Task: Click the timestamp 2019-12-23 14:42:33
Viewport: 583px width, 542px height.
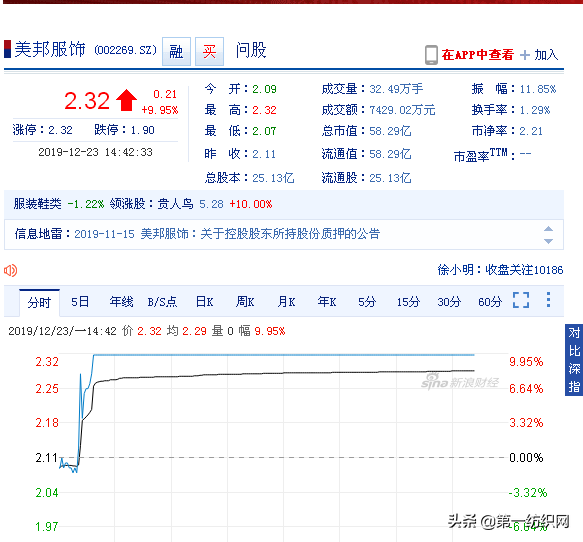Action: point(96,152)
